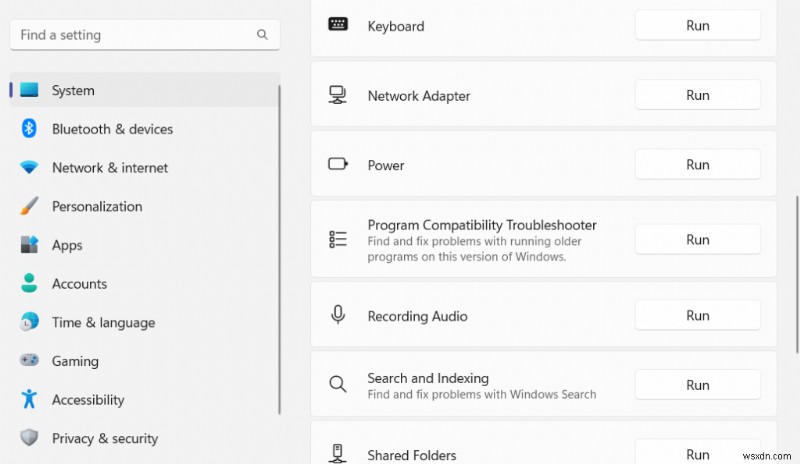Click the Network Adapter computer icon

[338, 95]
